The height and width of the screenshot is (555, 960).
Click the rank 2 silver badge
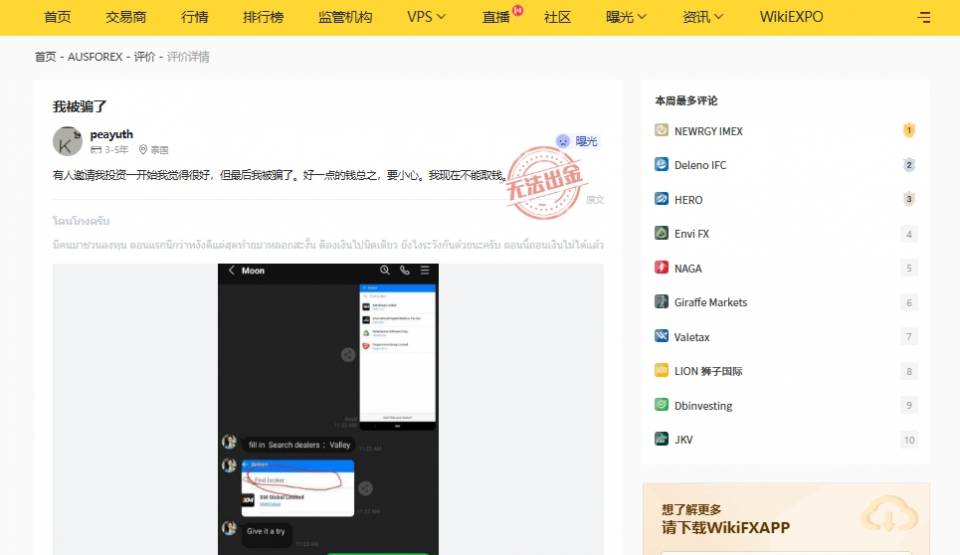point(909,164)
